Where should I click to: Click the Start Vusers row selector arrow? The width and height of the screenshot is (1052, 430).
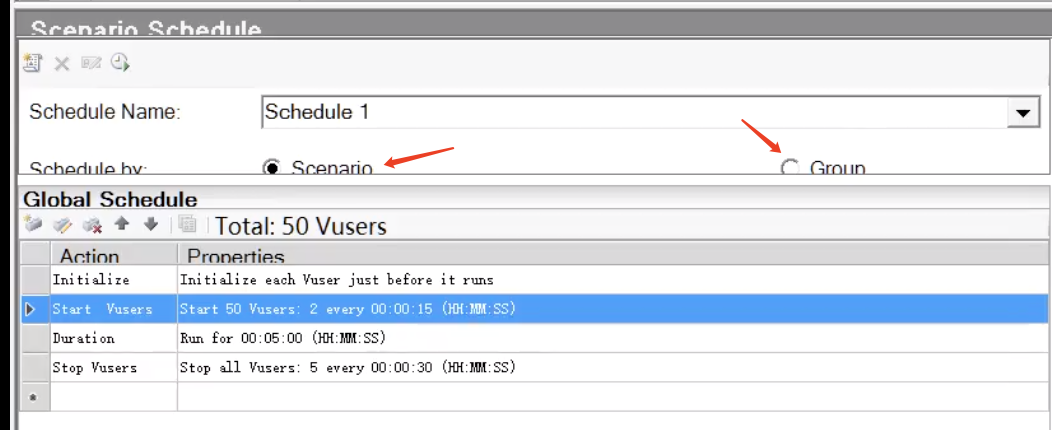30,309
